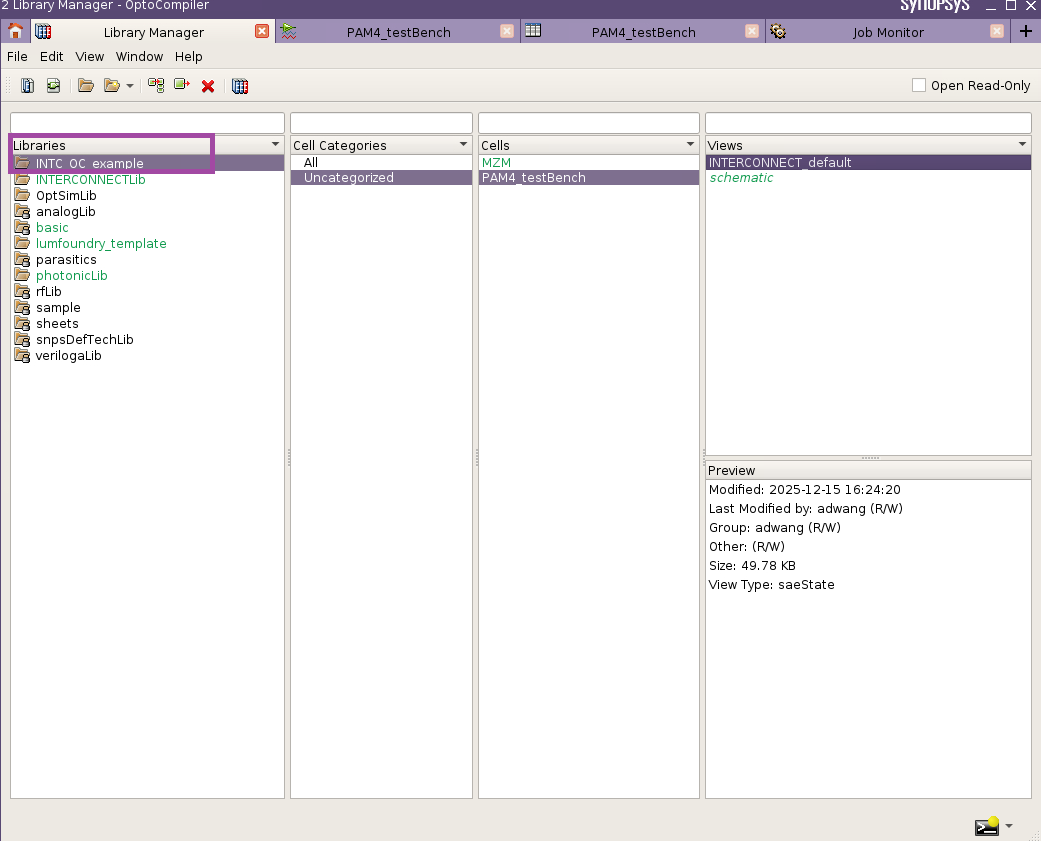This screenshot has width=1041, height=841.
Task: Click the Open With folder icon
Action: [x=112, y=86]
